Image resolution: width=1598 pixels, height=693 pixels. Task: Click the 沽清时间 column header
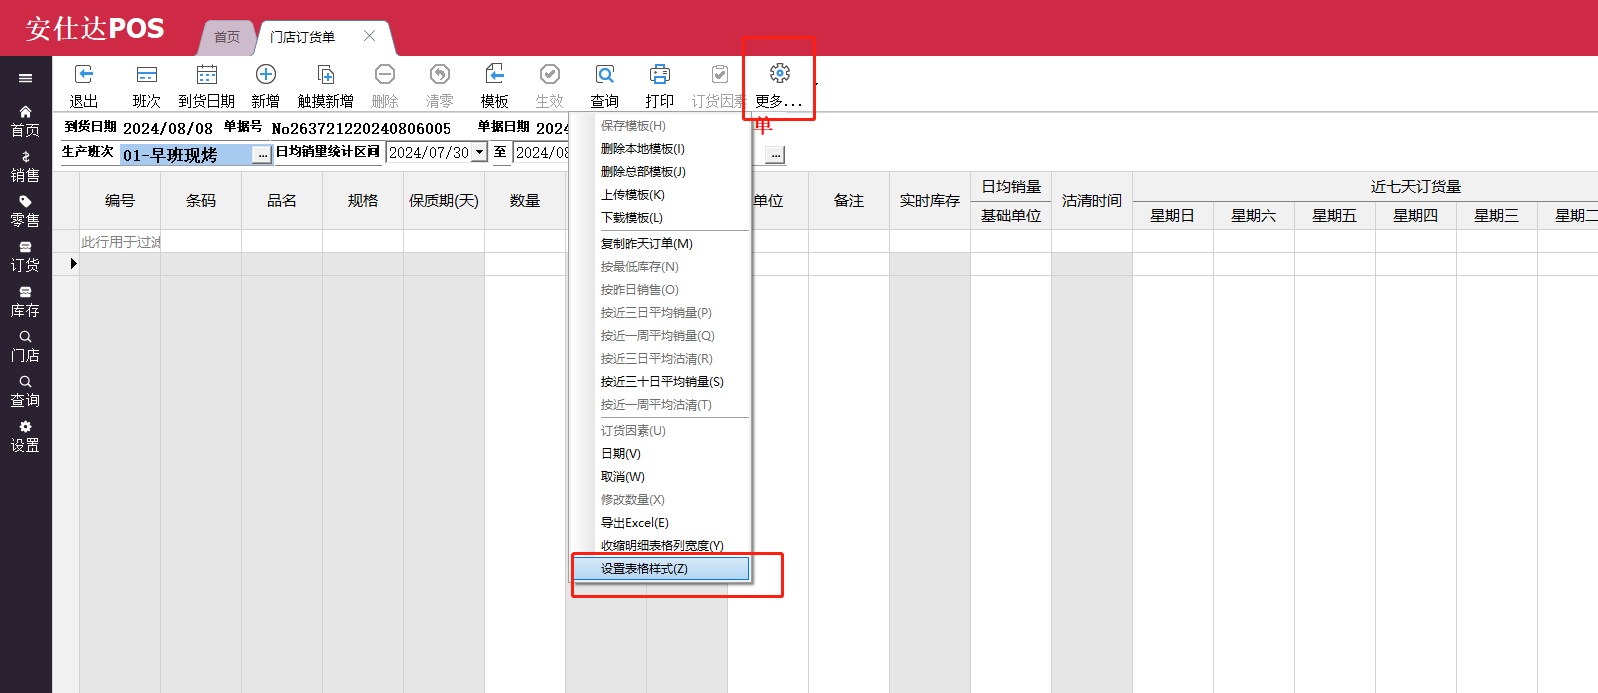(x=1092, y=201)
